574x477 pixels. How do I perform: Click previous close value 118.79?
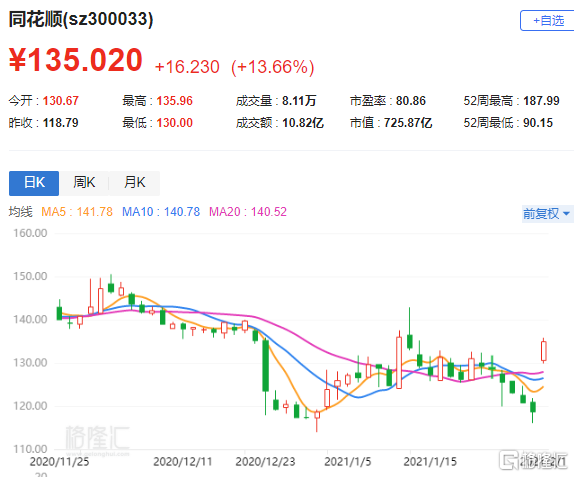tap(61, 123)
